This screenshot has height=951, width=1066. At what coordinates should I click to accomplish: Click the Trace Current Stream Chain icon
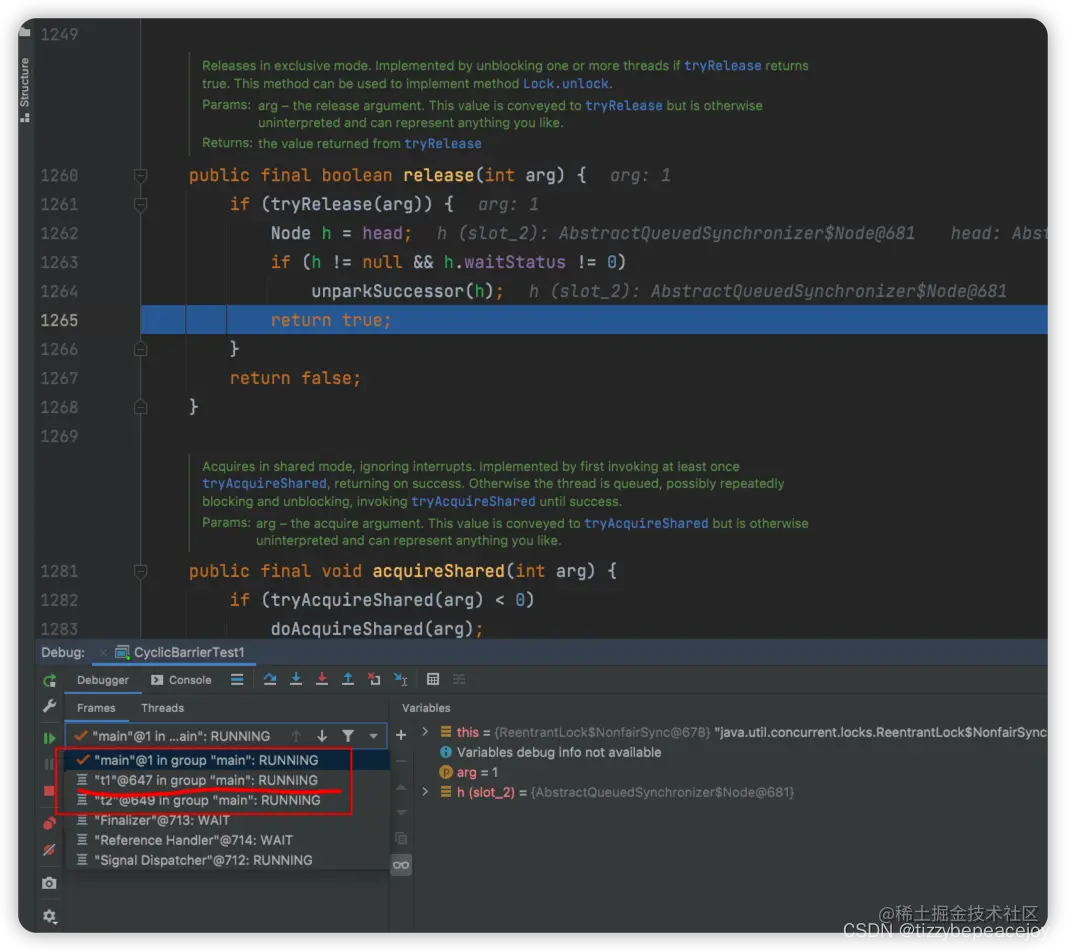460,679
